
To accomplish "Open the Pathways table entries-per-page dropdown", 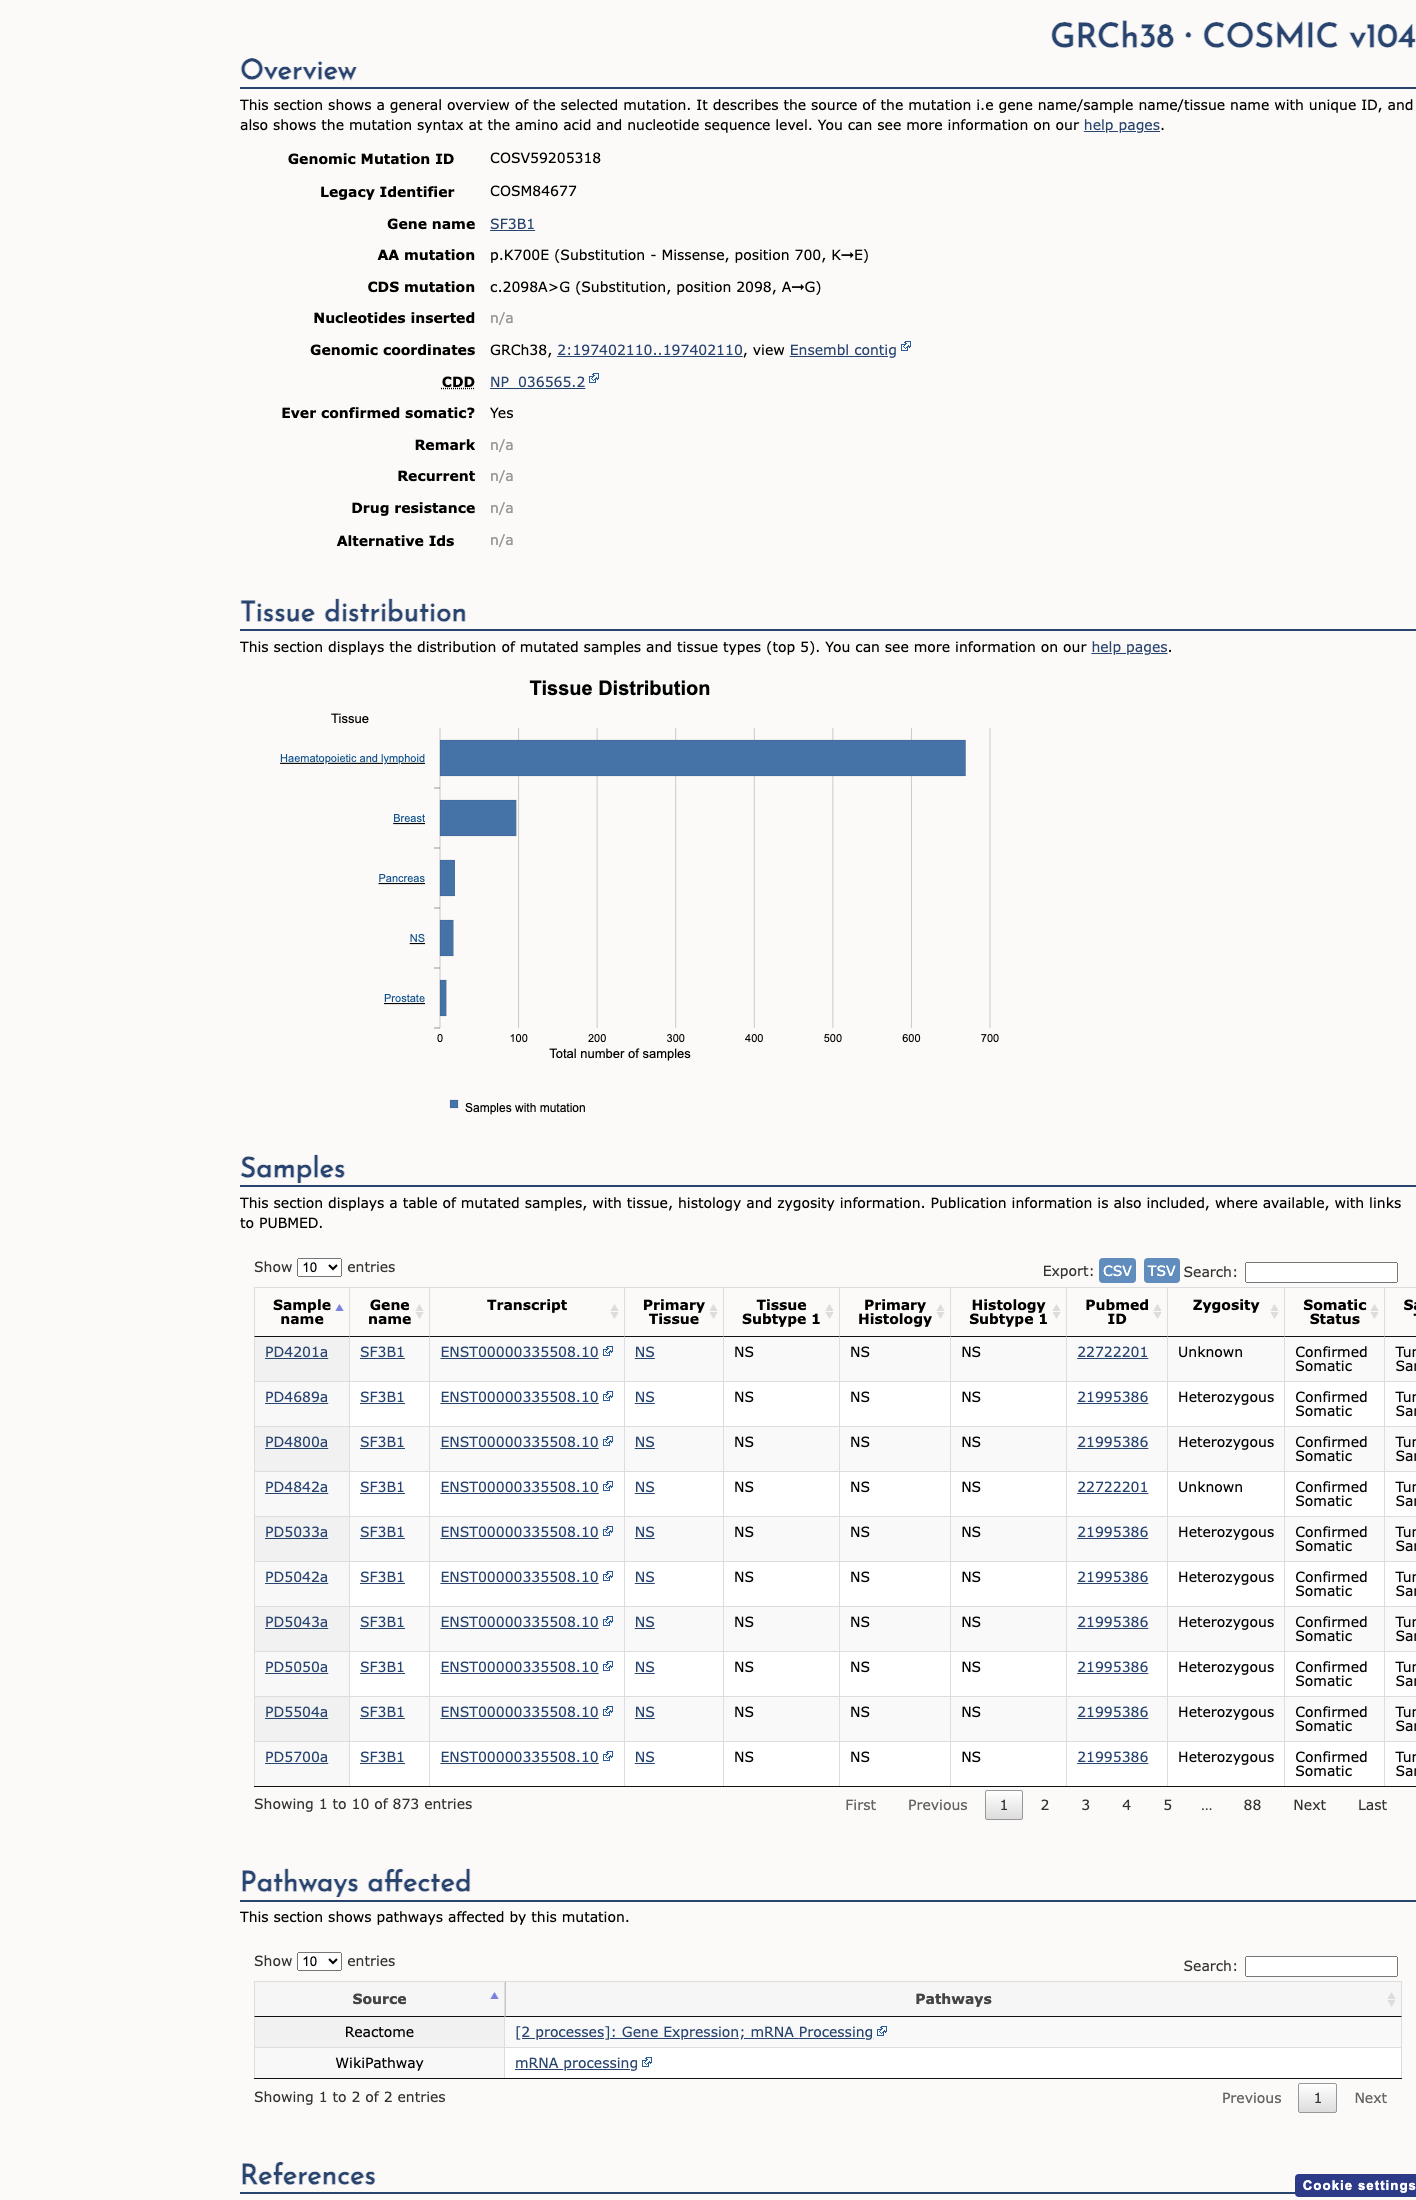I will [319, 1961].
